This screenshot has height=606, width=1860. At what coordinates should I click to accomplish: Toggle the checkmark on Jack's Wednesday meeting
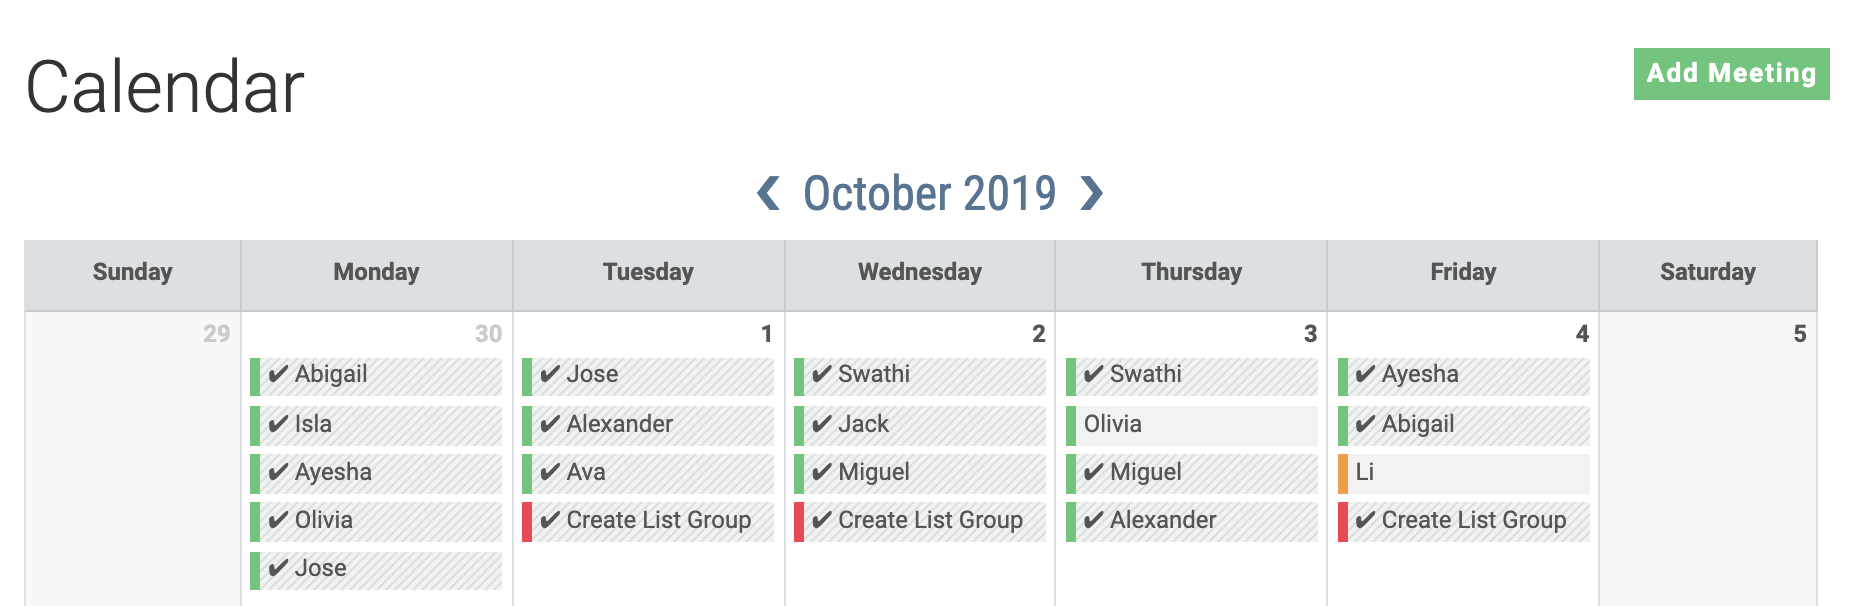coord(820,424)
